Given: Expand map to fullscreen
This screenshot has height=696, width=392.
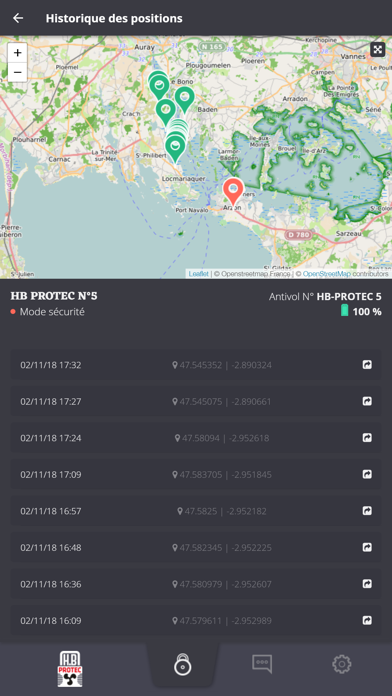Looking at the screenshot, I should 377,49.
